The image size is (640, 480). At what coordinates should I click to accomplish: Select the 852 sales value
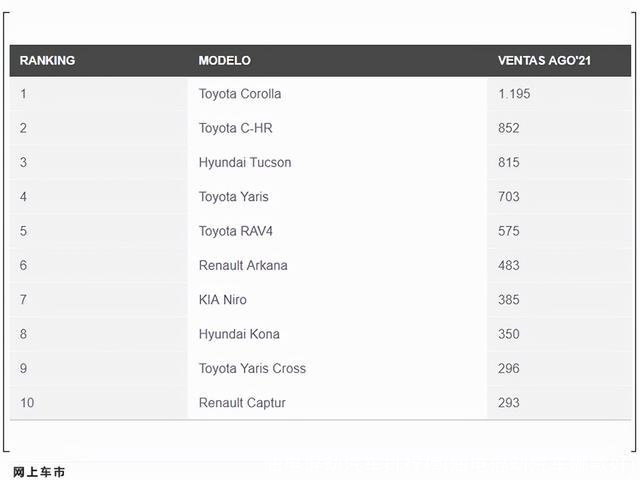coord(509,128)
